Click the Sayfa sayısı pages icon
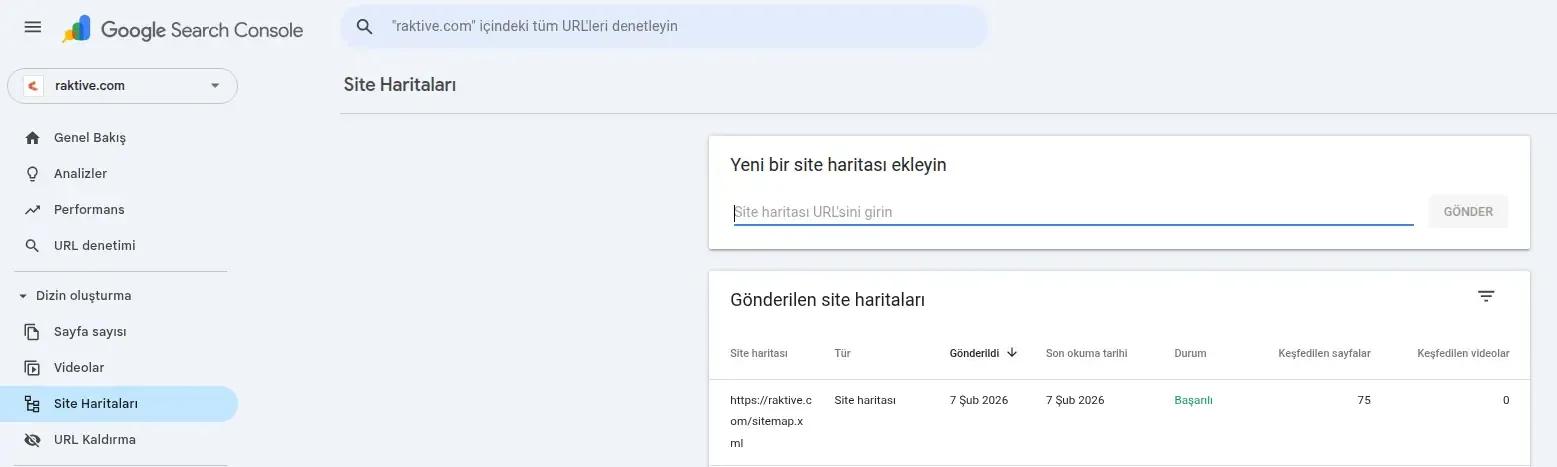The height and width of the screenshot is (467, 1557). tap(33, 332)
